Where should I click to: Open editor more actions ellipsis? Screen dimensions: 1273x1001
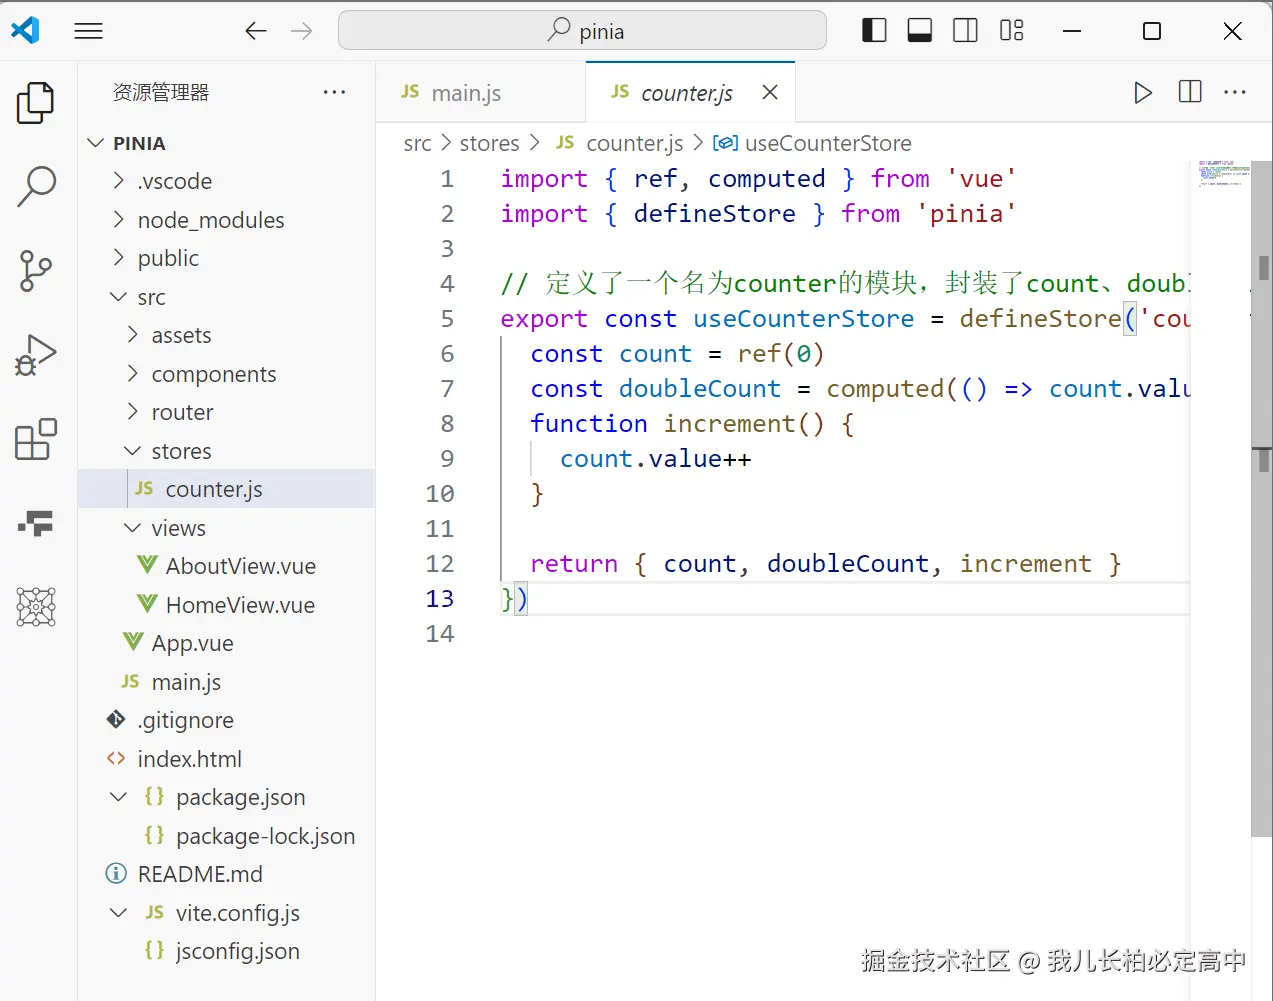click(1235, 92)
